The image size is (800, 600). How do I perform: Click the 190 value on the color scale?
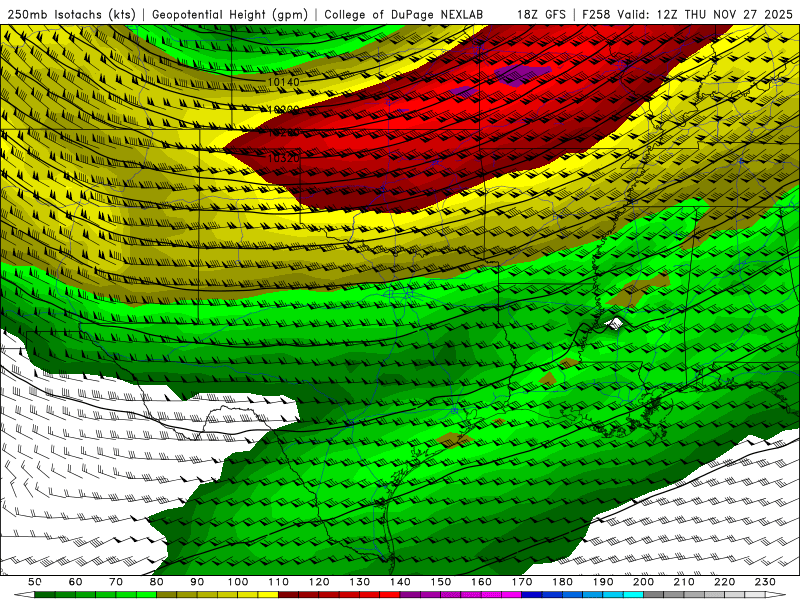pos(603,582)
